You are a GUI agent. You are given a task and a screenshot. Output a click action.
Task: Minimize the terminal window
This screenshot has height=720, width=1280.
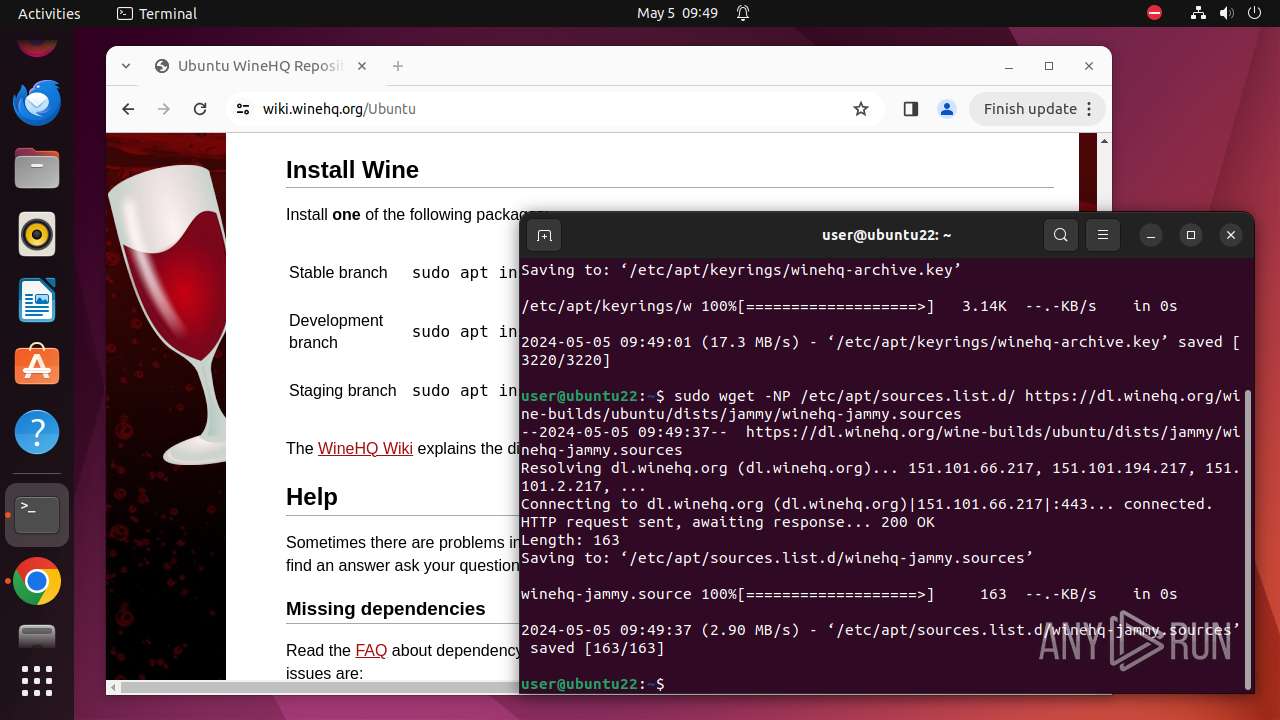[x=1151, y=235]
